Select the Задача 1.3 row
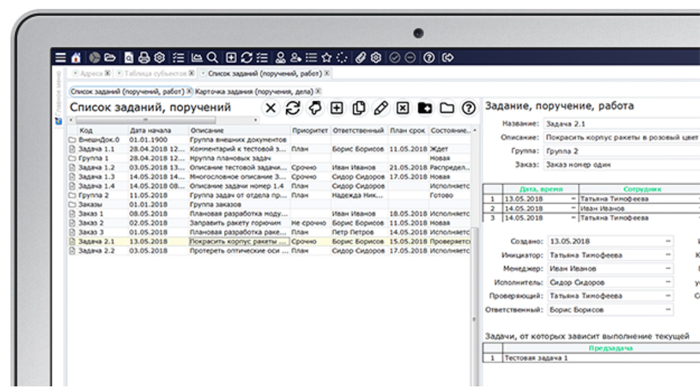The image size is (700, 387). click(x=269, y=177)
